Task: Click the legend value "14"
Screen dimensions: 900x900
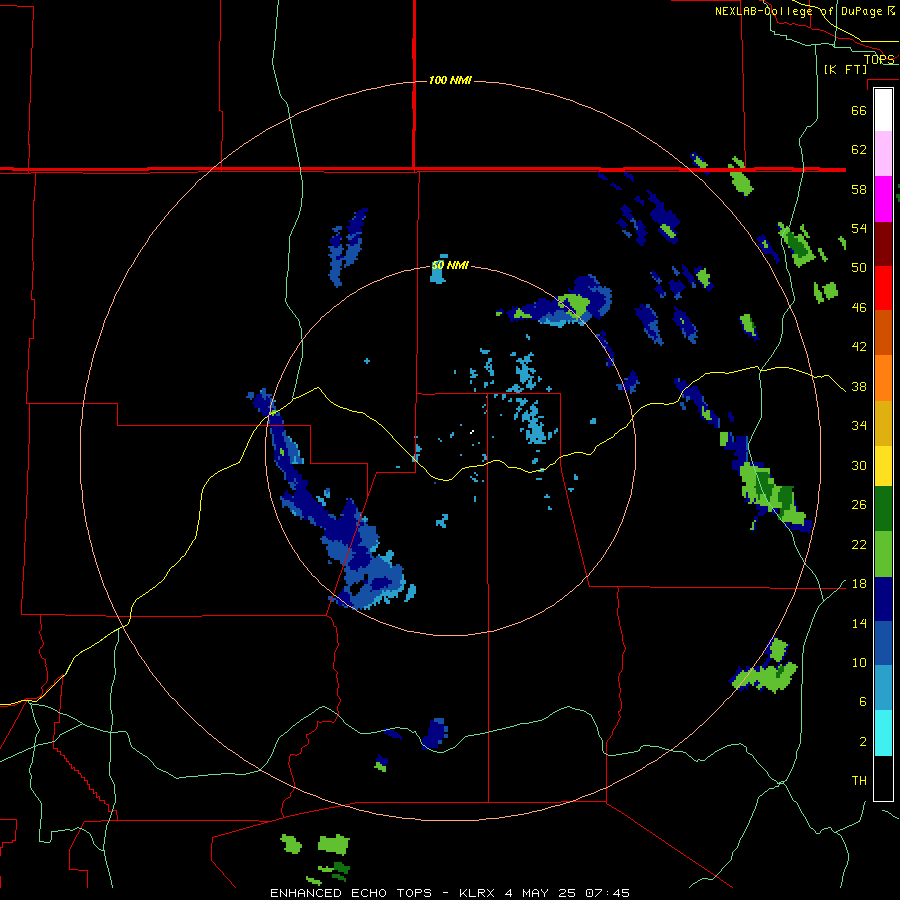Action: click(859, 623)
